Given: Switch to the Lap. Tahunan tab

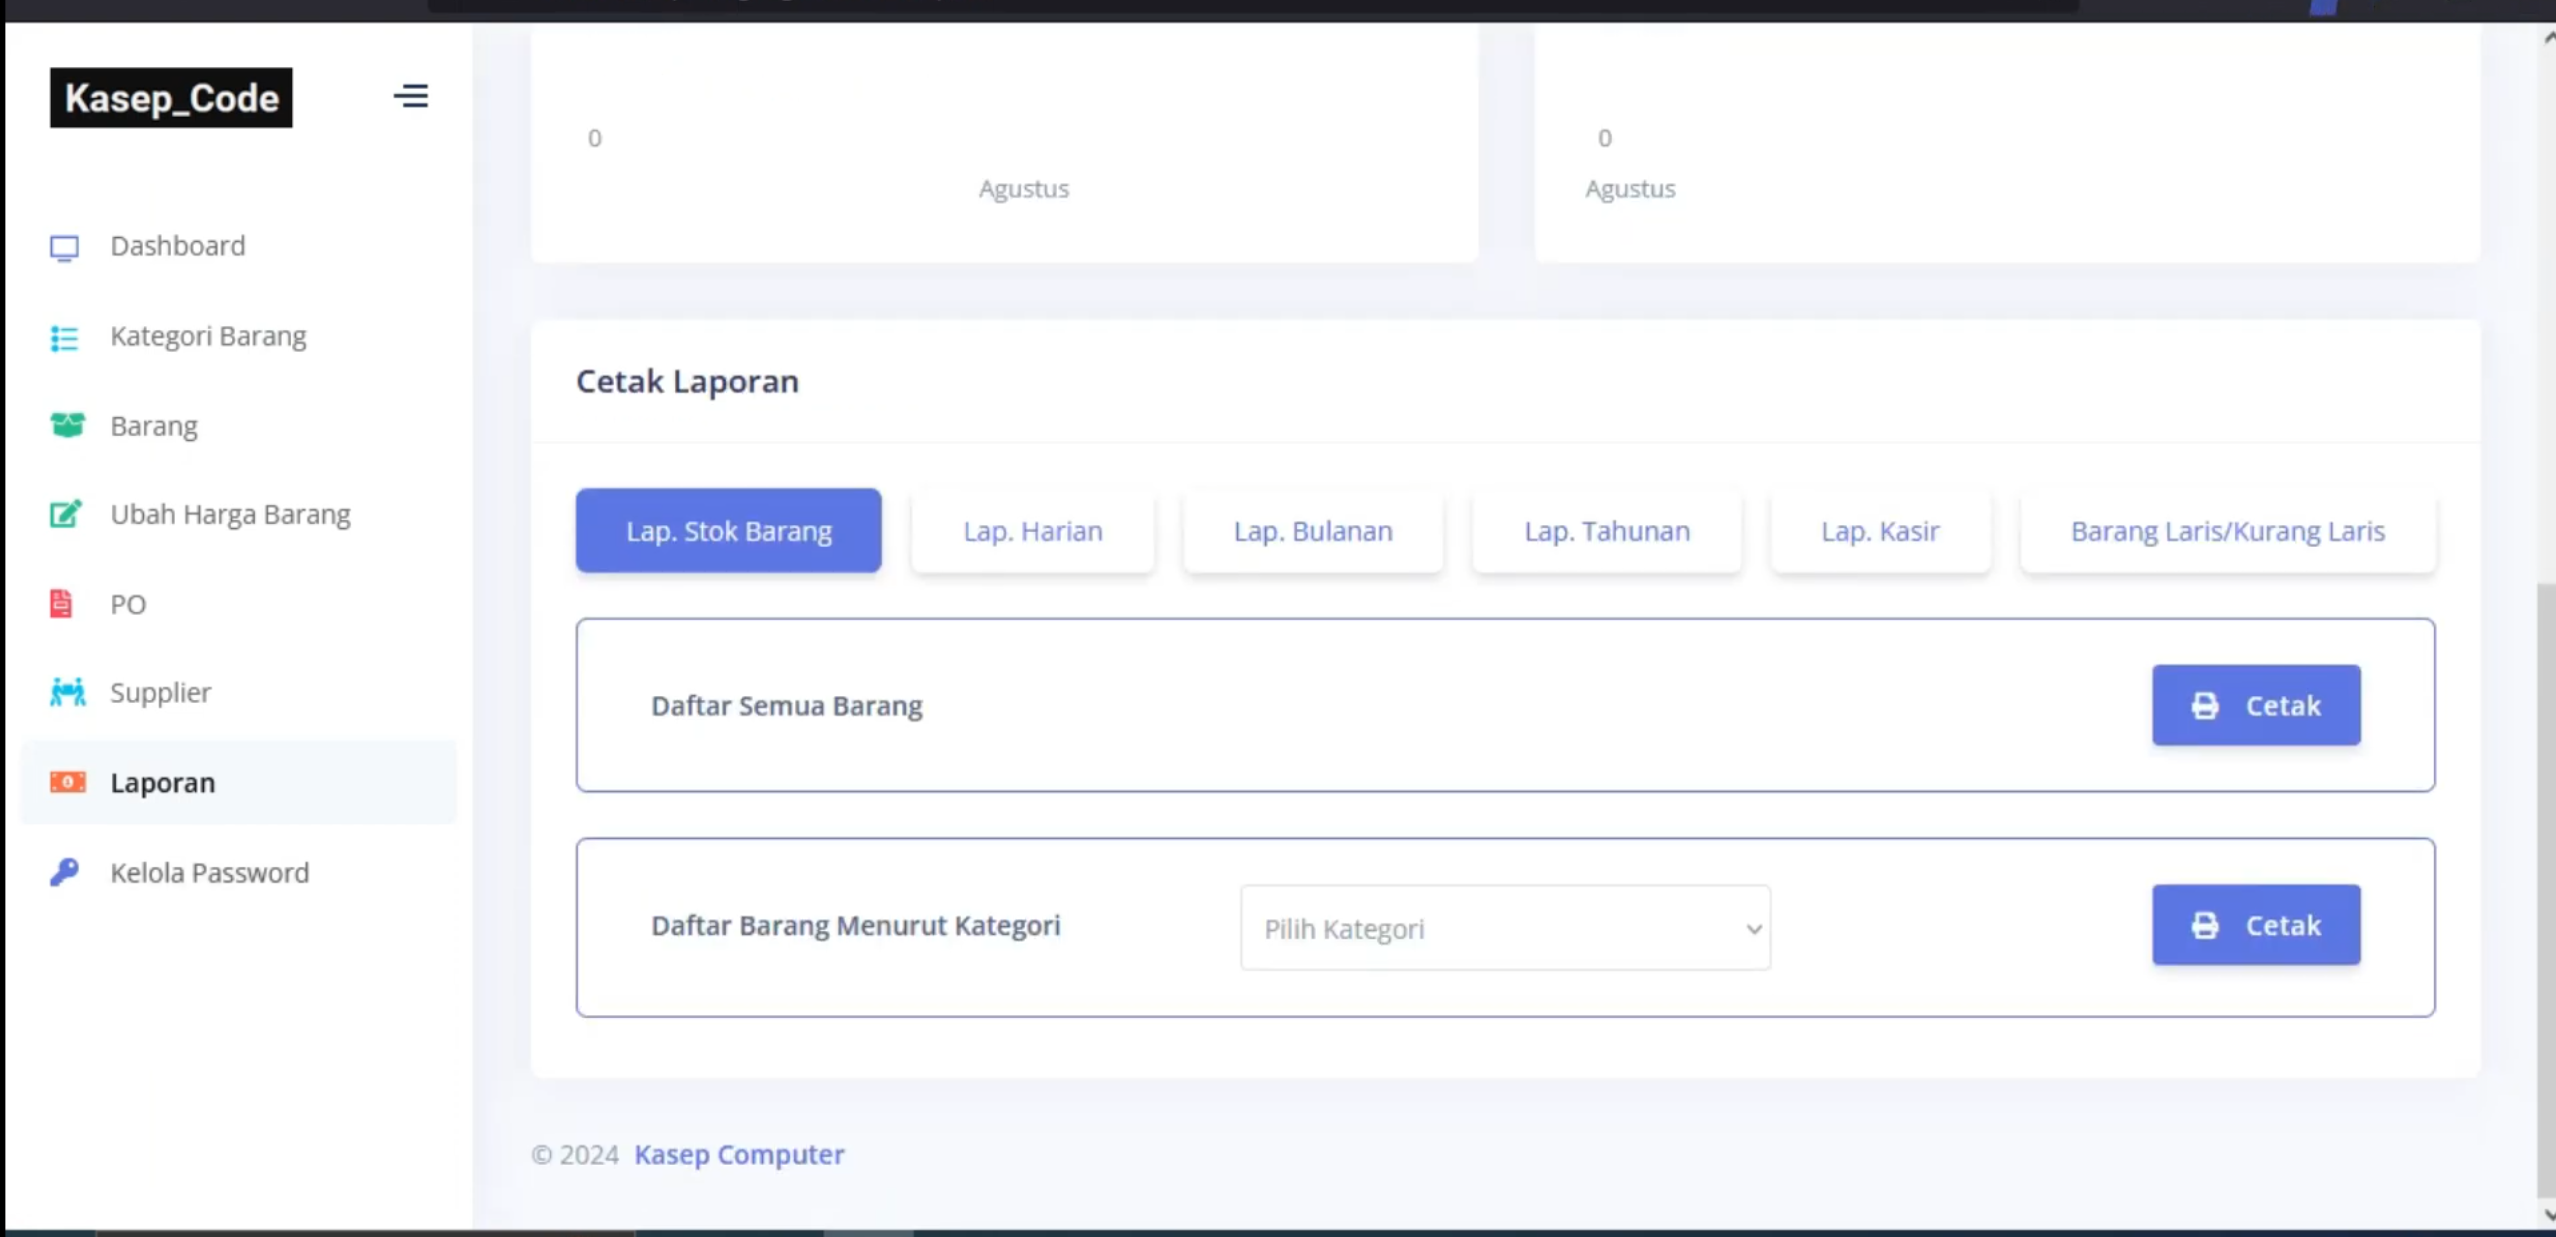Looking at the screenshot, I should [x=1606, y=531].
